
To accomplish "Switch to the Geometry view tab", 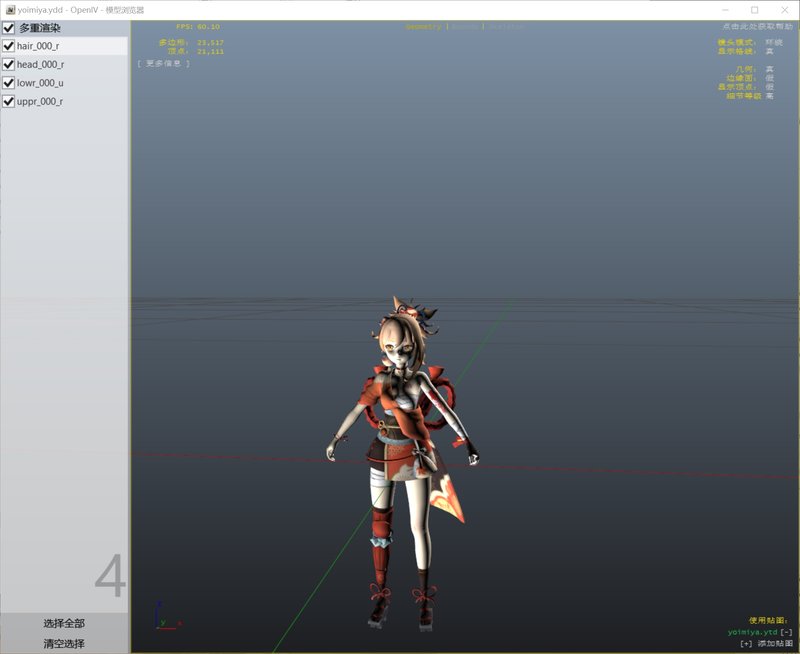I will (x=423, y=27).
